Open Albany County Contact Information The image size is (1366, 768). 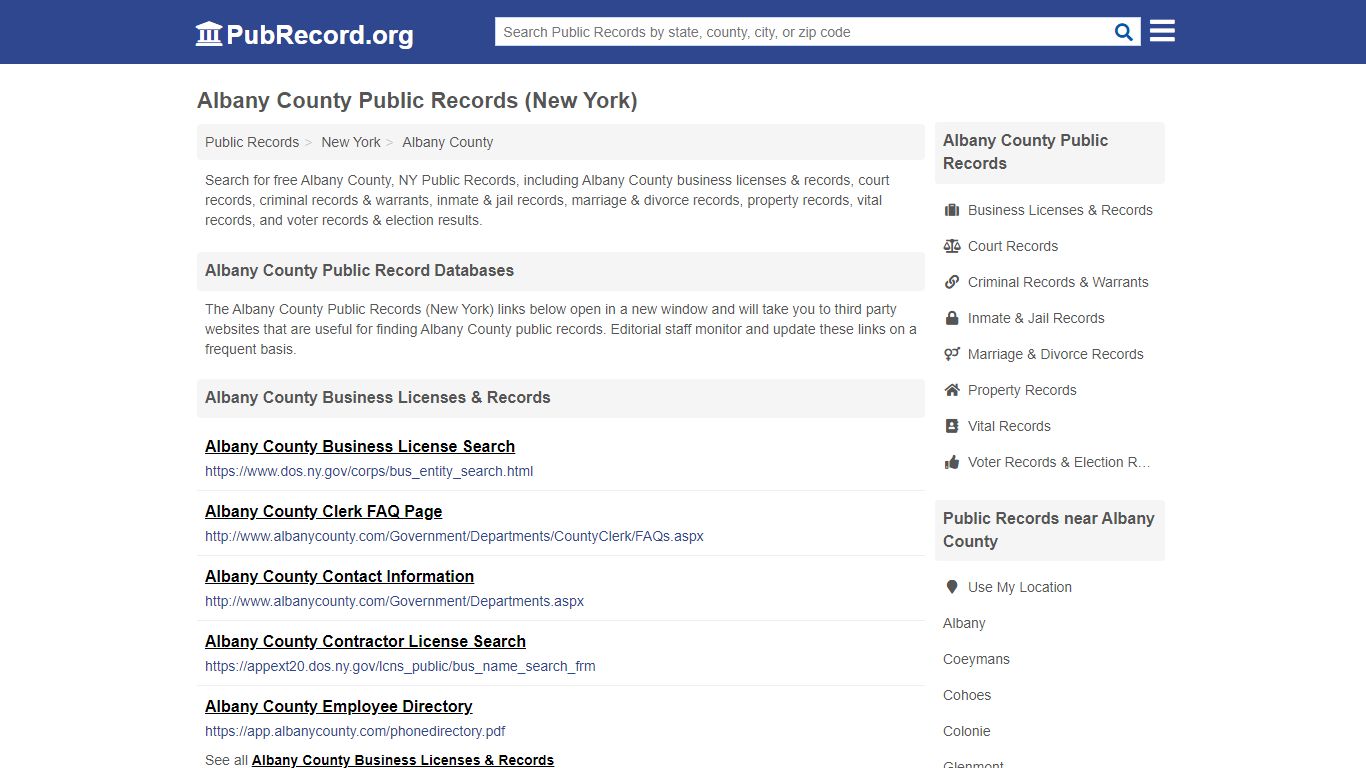pyautogui.click(x=339, y=576)
